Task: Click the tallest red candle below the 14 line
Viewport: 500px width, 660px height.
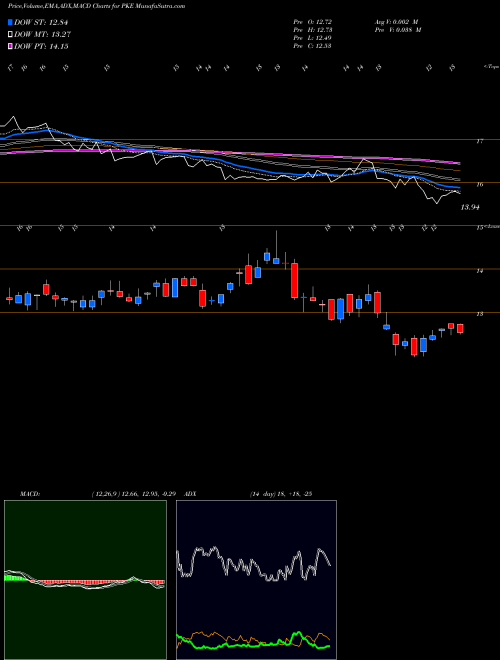Action: [x=295, y=281]
